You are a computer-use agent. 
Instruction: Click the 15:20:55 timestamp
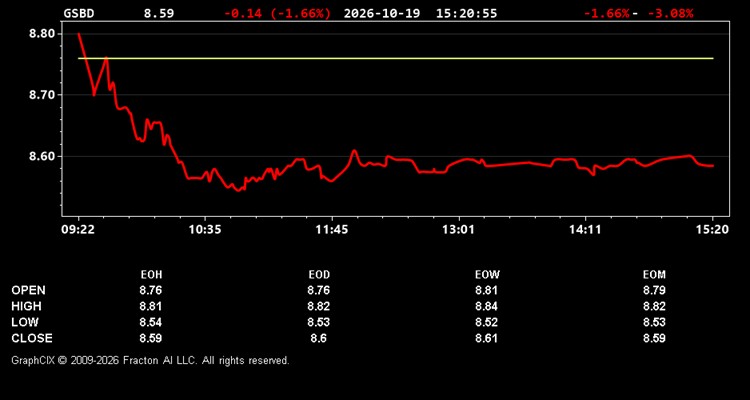(x=466, y=13)
